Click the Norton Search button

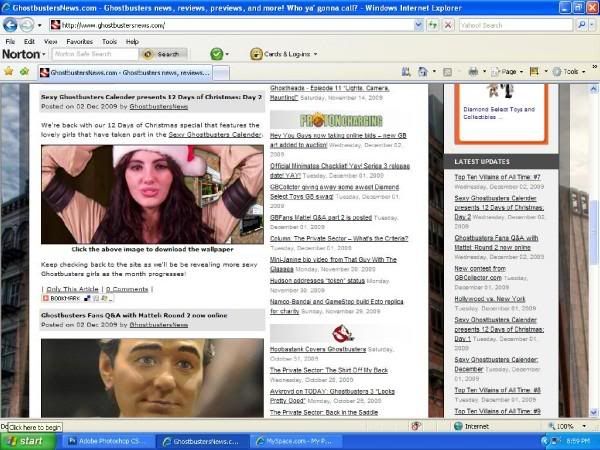click(163, 54)
